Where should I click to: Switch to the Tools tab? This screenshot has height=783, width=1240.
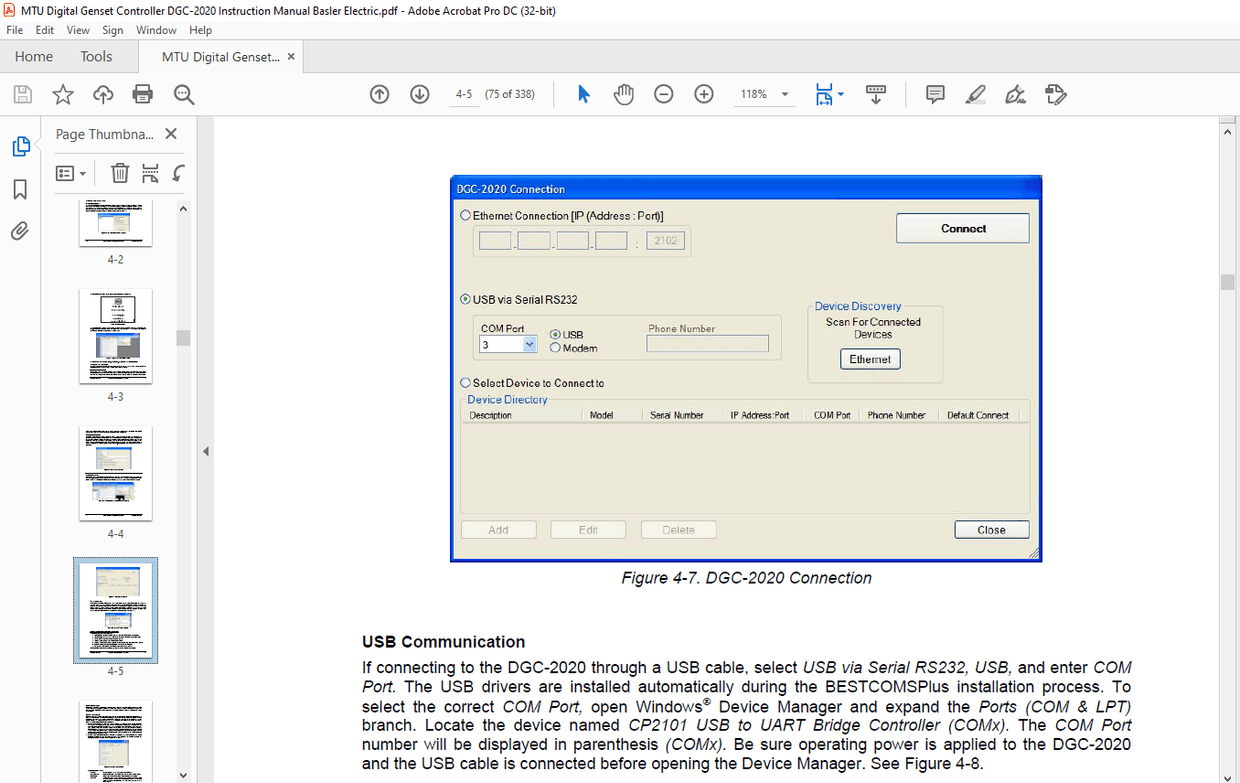96,57
